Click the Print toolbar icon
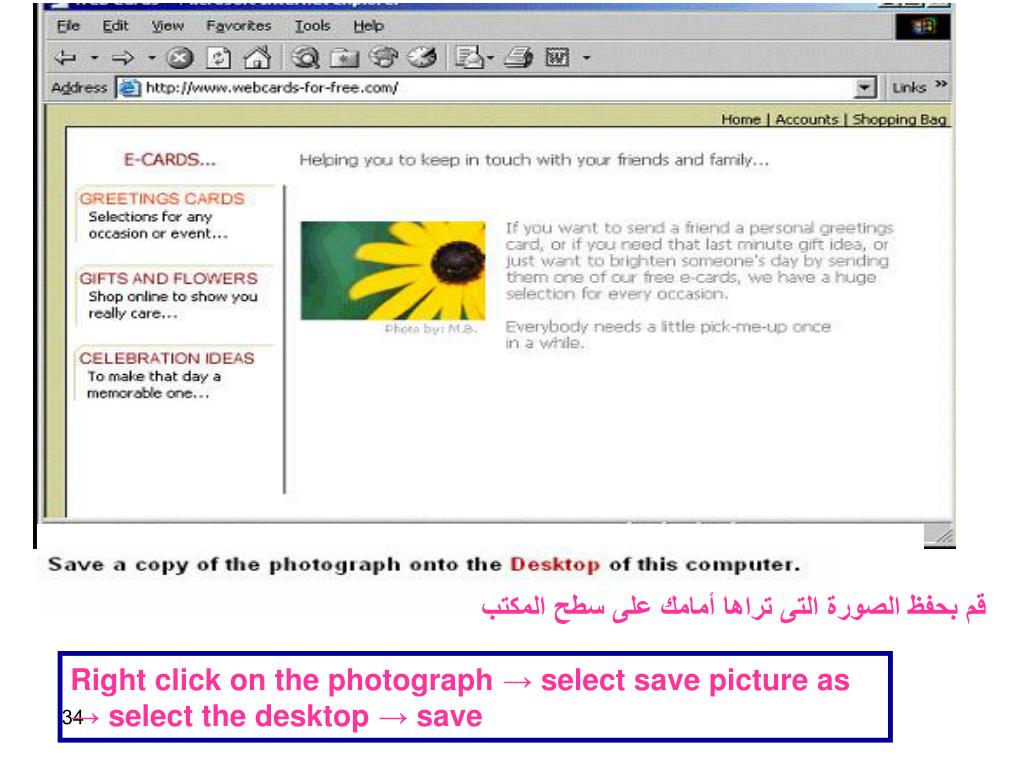This screenshot has height=768, width=1024. [519, 57]
